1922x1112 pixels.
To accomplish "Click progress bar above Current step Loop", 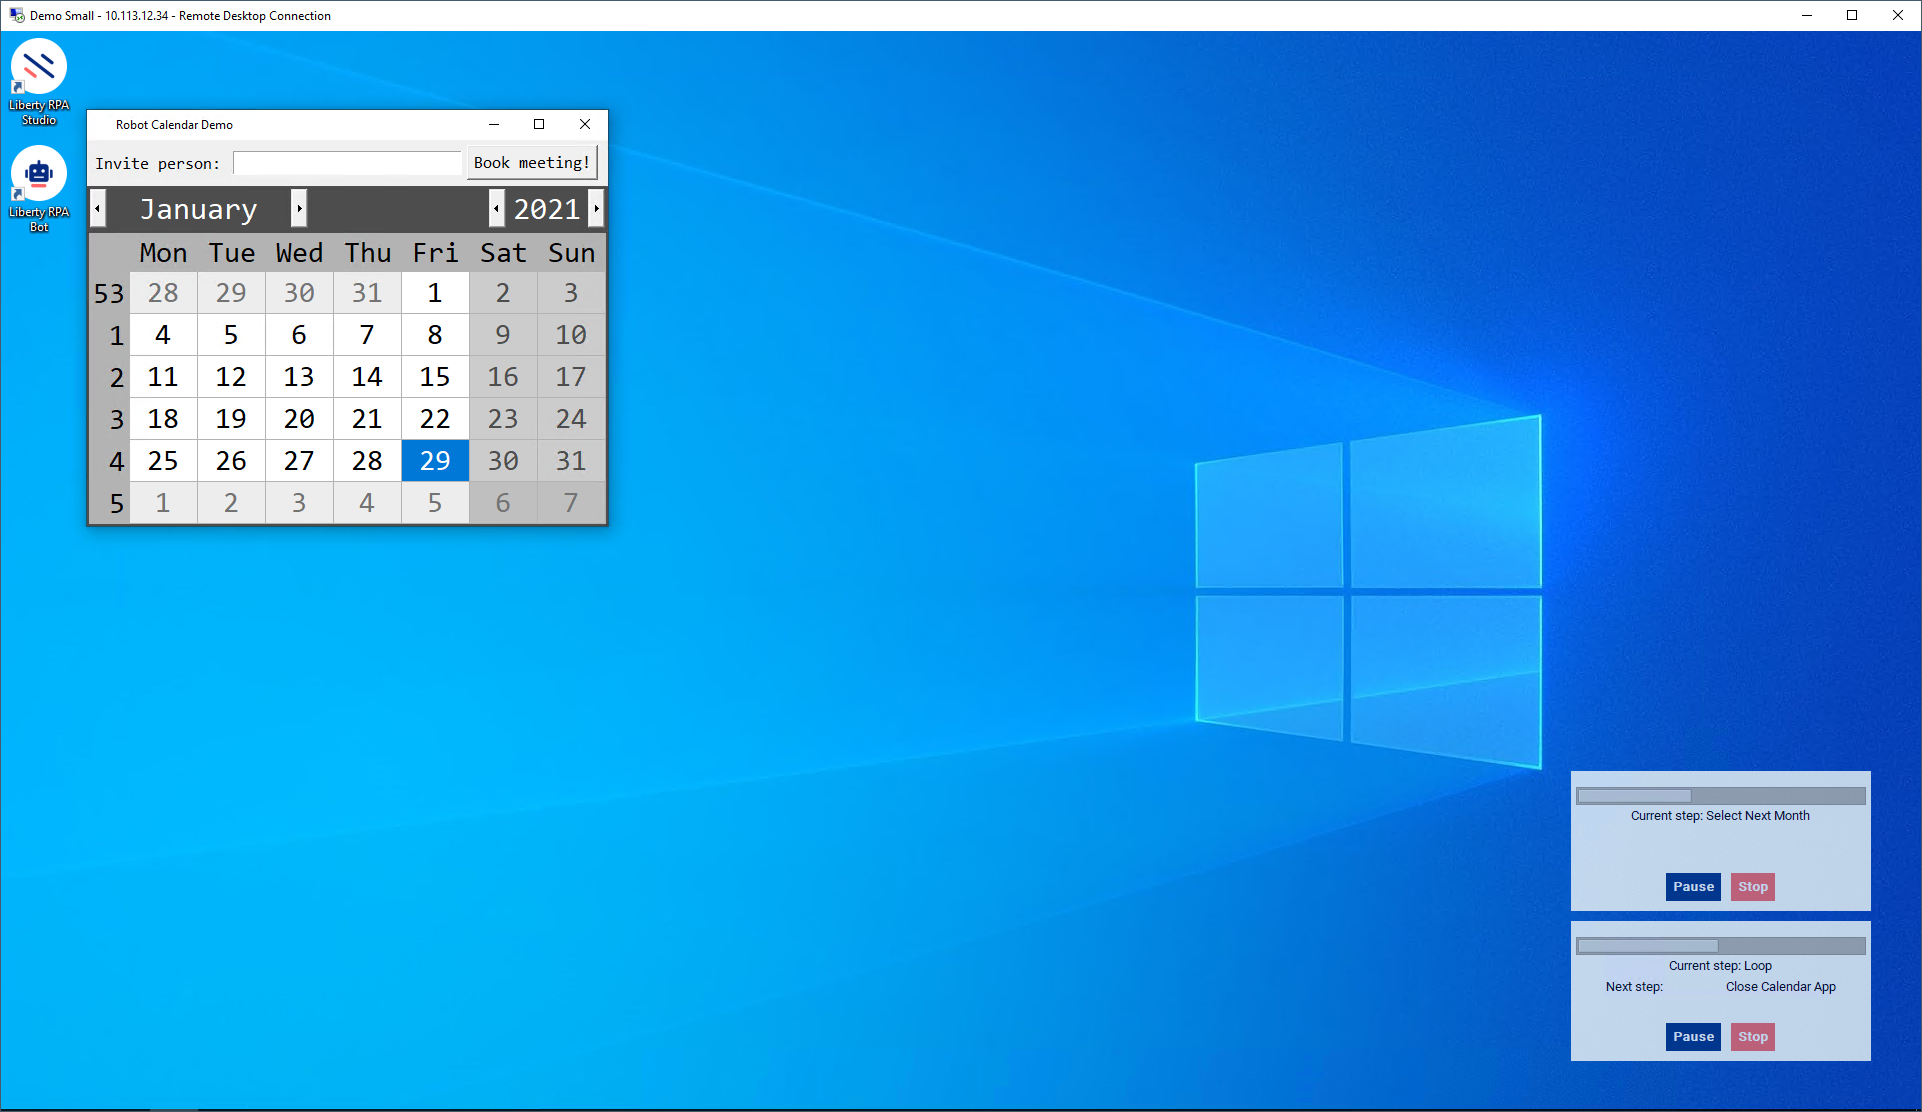I will pos(1720,946).
